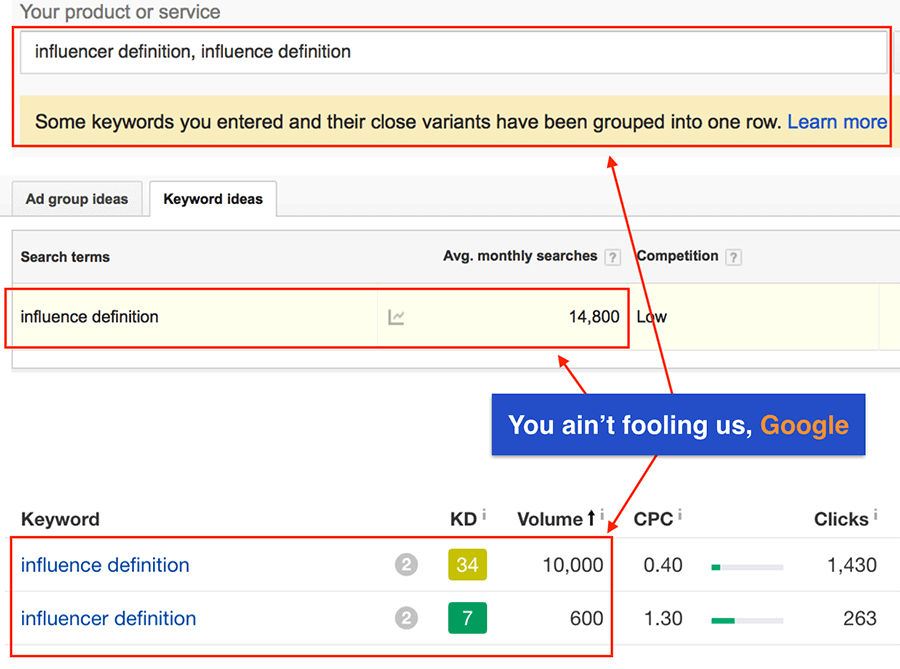Click the help icon next to Competition
This screenshot has width=900, height=669.
click(x=734, y=257)
